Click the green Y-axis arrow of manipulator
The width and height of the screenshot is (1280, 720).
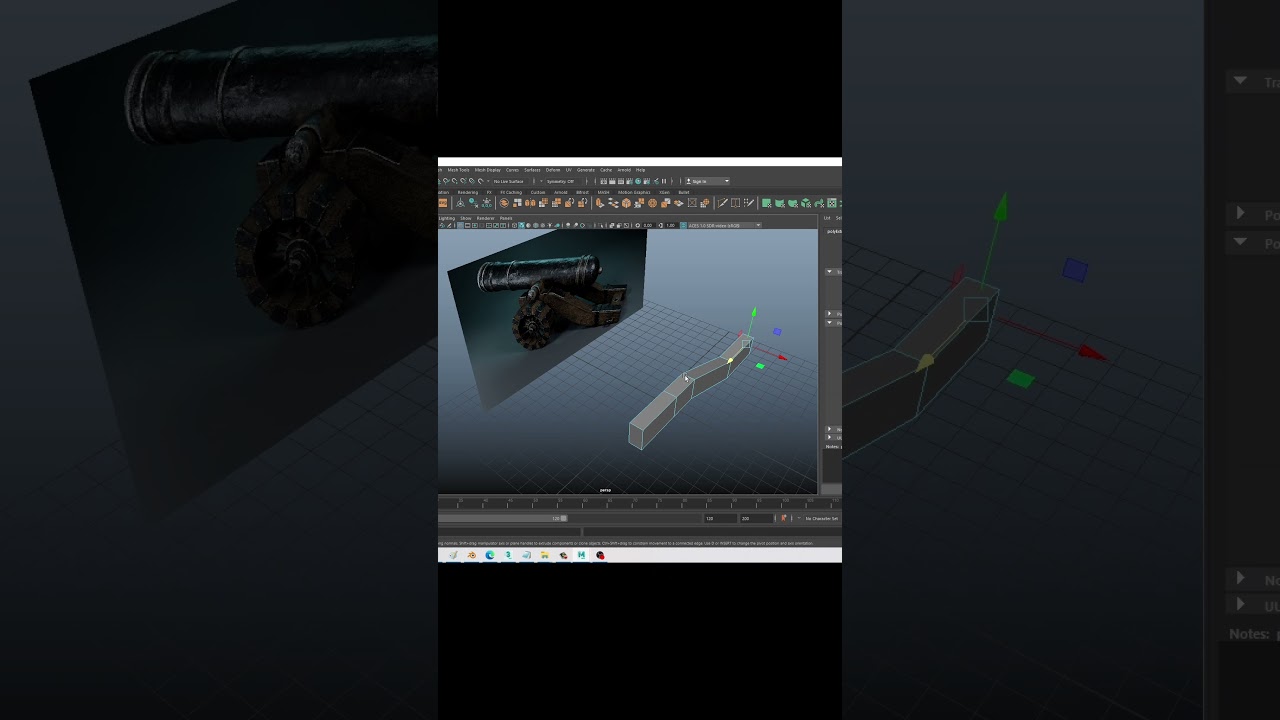coord(754,313)
